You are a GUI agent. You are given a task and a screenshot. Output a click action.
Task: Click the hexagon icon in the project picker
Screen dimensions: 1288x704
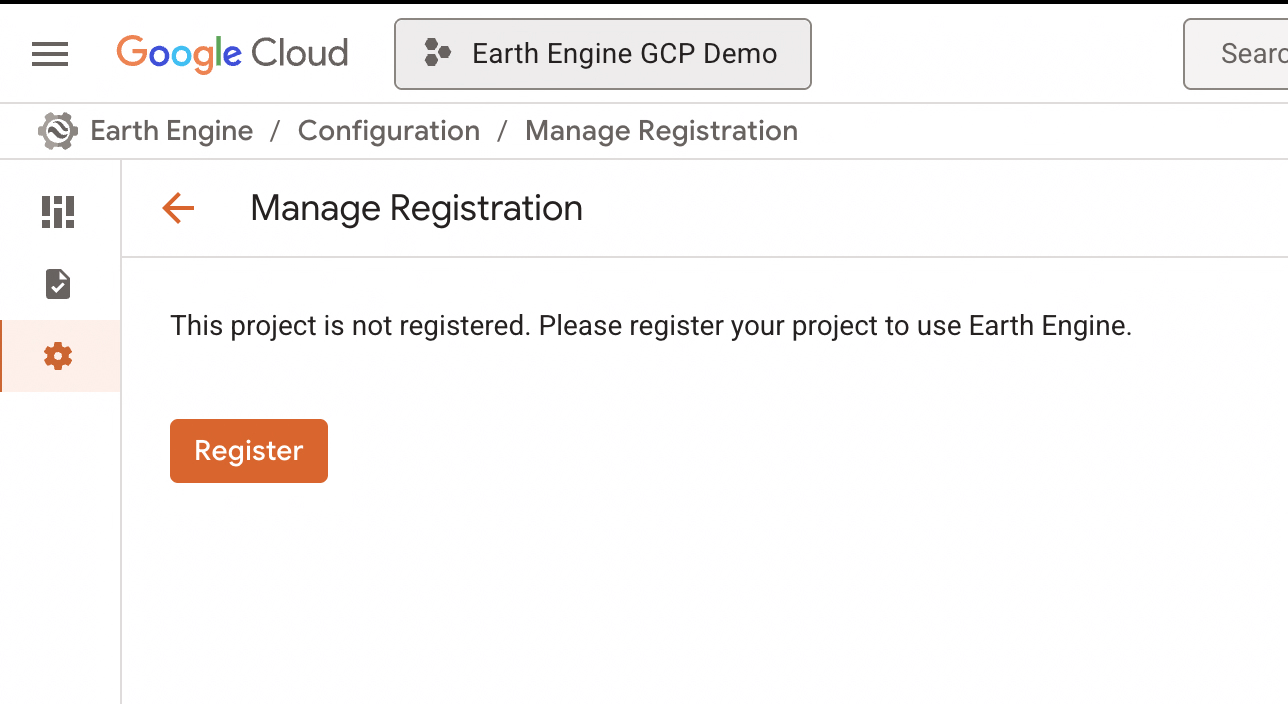[437, 53]
